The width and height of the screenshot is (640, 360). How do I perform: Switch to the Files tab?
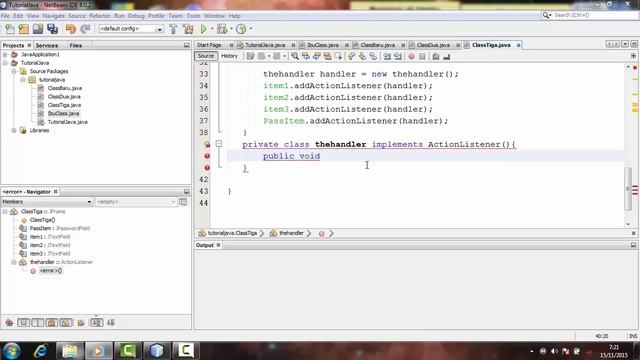pos(76,45)
